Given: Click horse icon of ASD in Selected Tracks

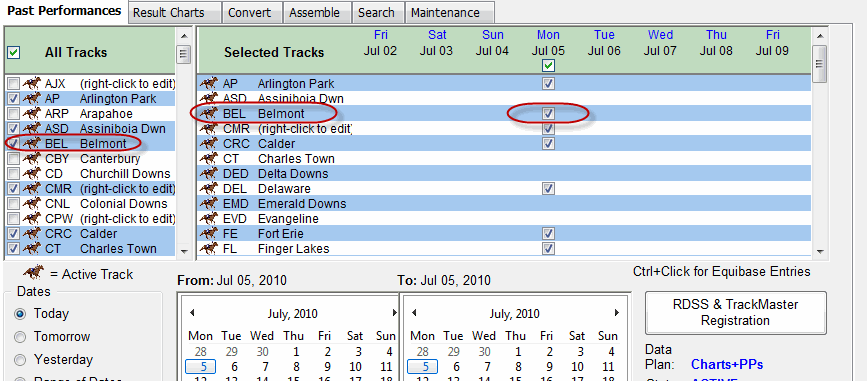Looking at the screenshot, I should [x=208, y=99].
